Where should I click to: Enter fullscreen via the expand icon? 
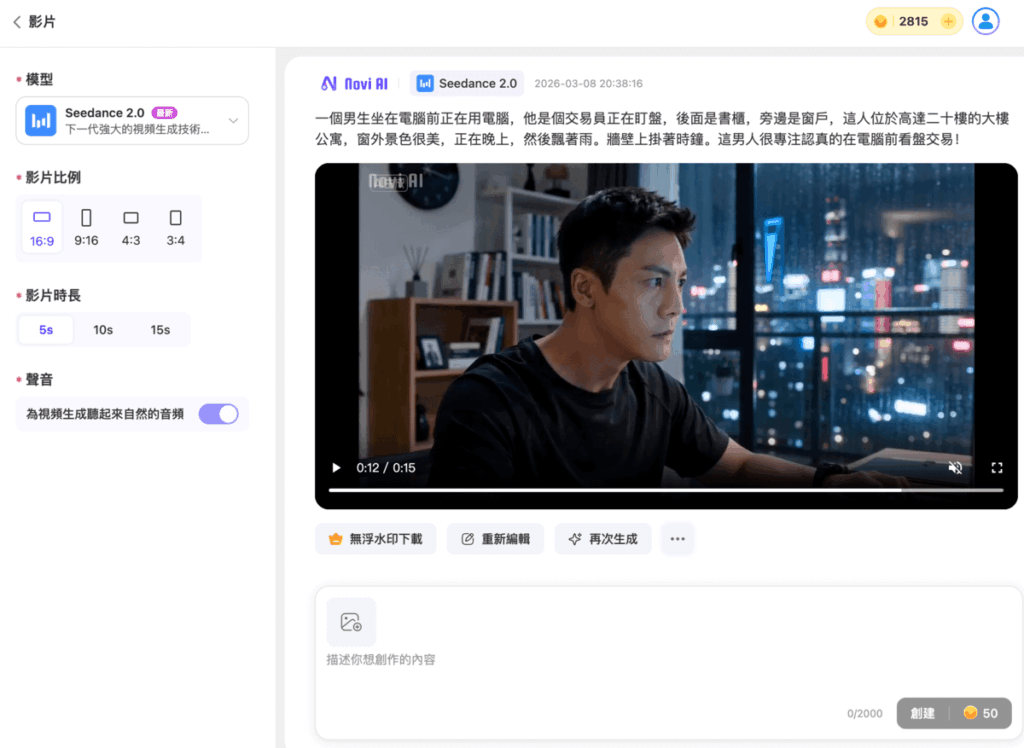996,467
